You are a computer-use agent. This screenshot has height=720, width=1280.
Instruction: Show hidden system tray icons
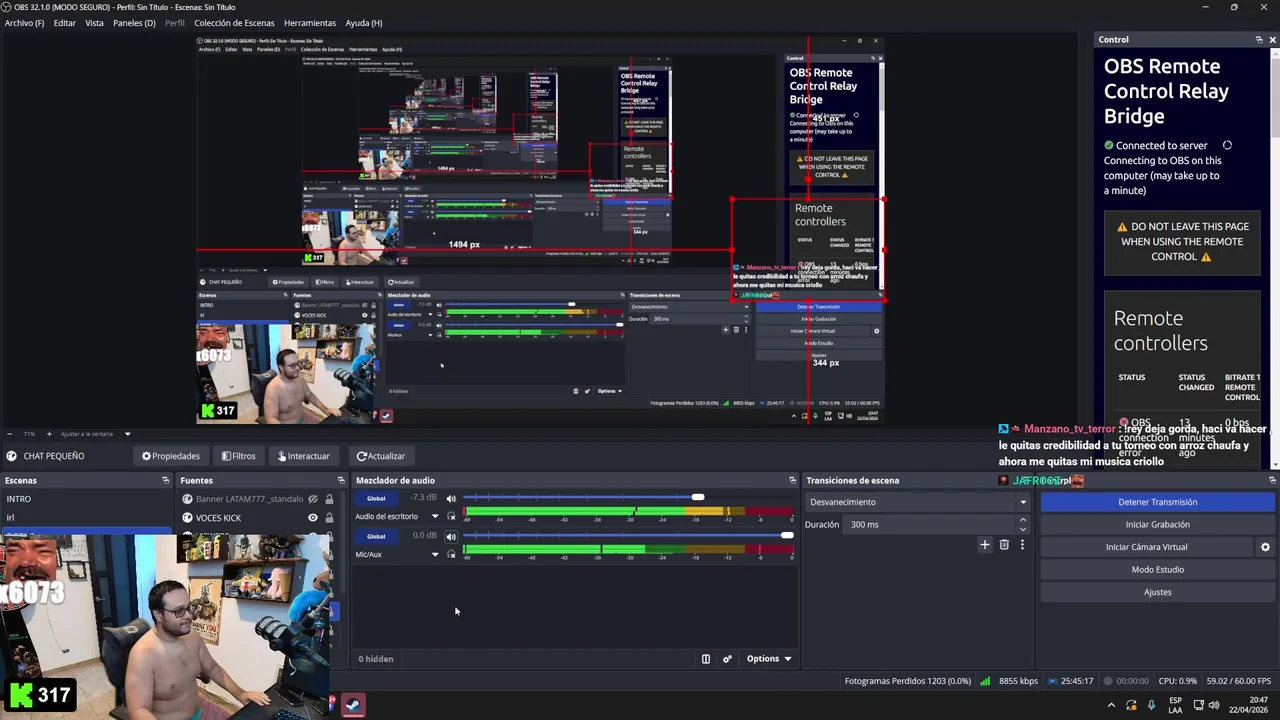point(1111,705)
